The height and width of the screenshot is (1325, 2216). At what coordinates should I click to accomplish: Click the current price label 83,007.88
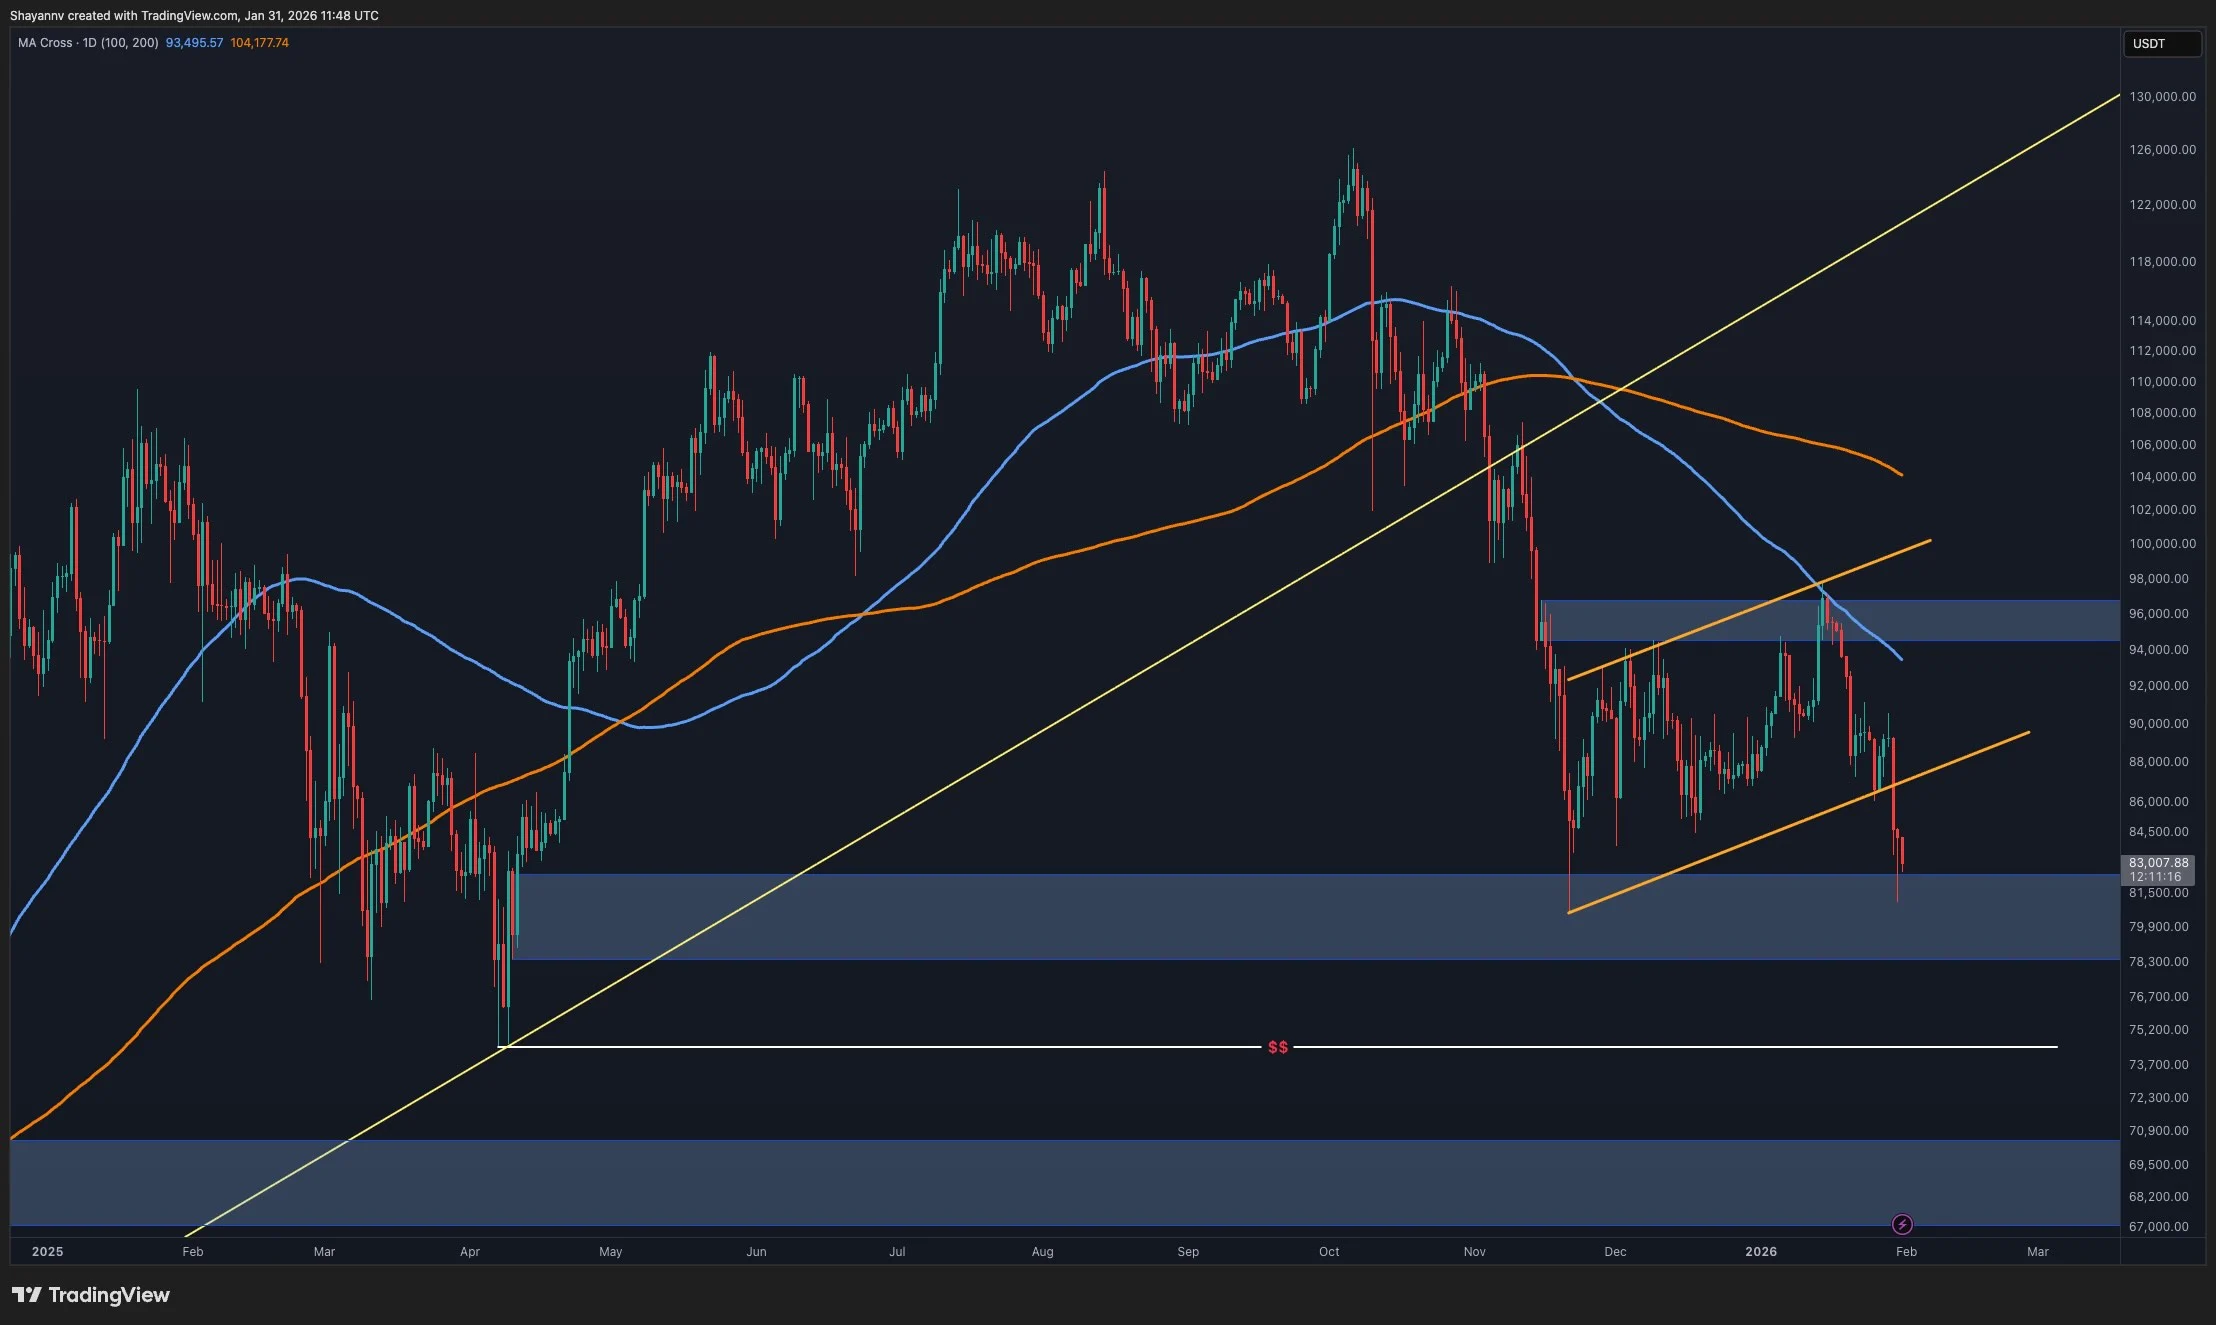[x=2157, y=861]
